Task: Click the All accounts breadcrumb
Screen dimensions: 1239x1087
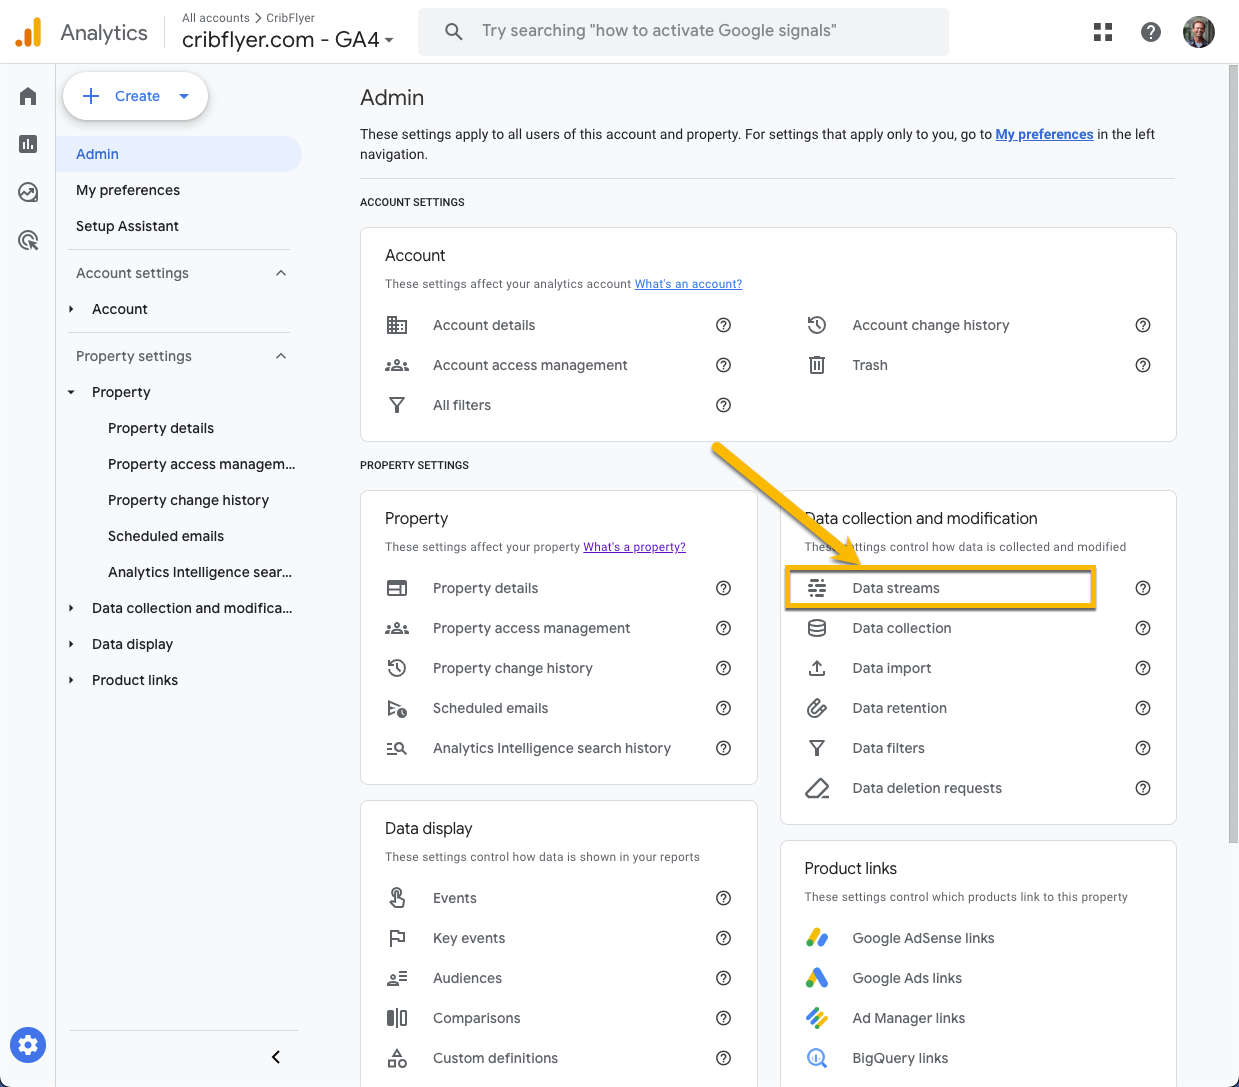Action: point(216,18)
